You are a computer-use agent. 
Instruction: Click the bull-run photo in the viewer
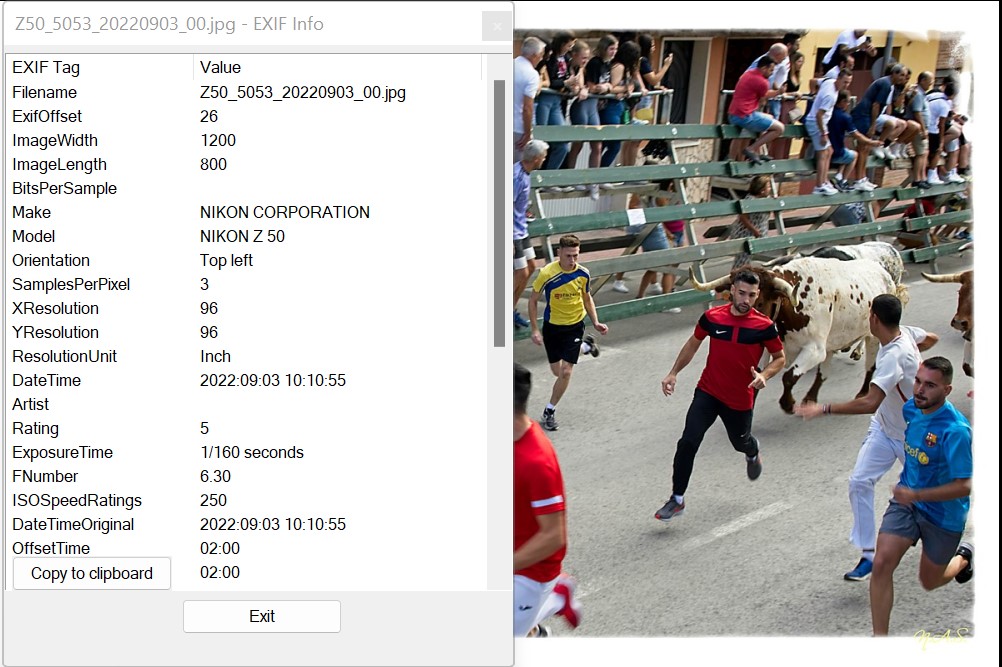pyautogui.click(x=744, y=333)
